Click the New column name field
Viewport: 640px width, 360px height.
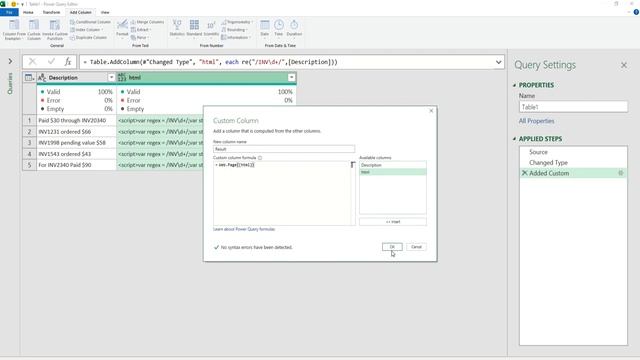[x=284, y=149]
